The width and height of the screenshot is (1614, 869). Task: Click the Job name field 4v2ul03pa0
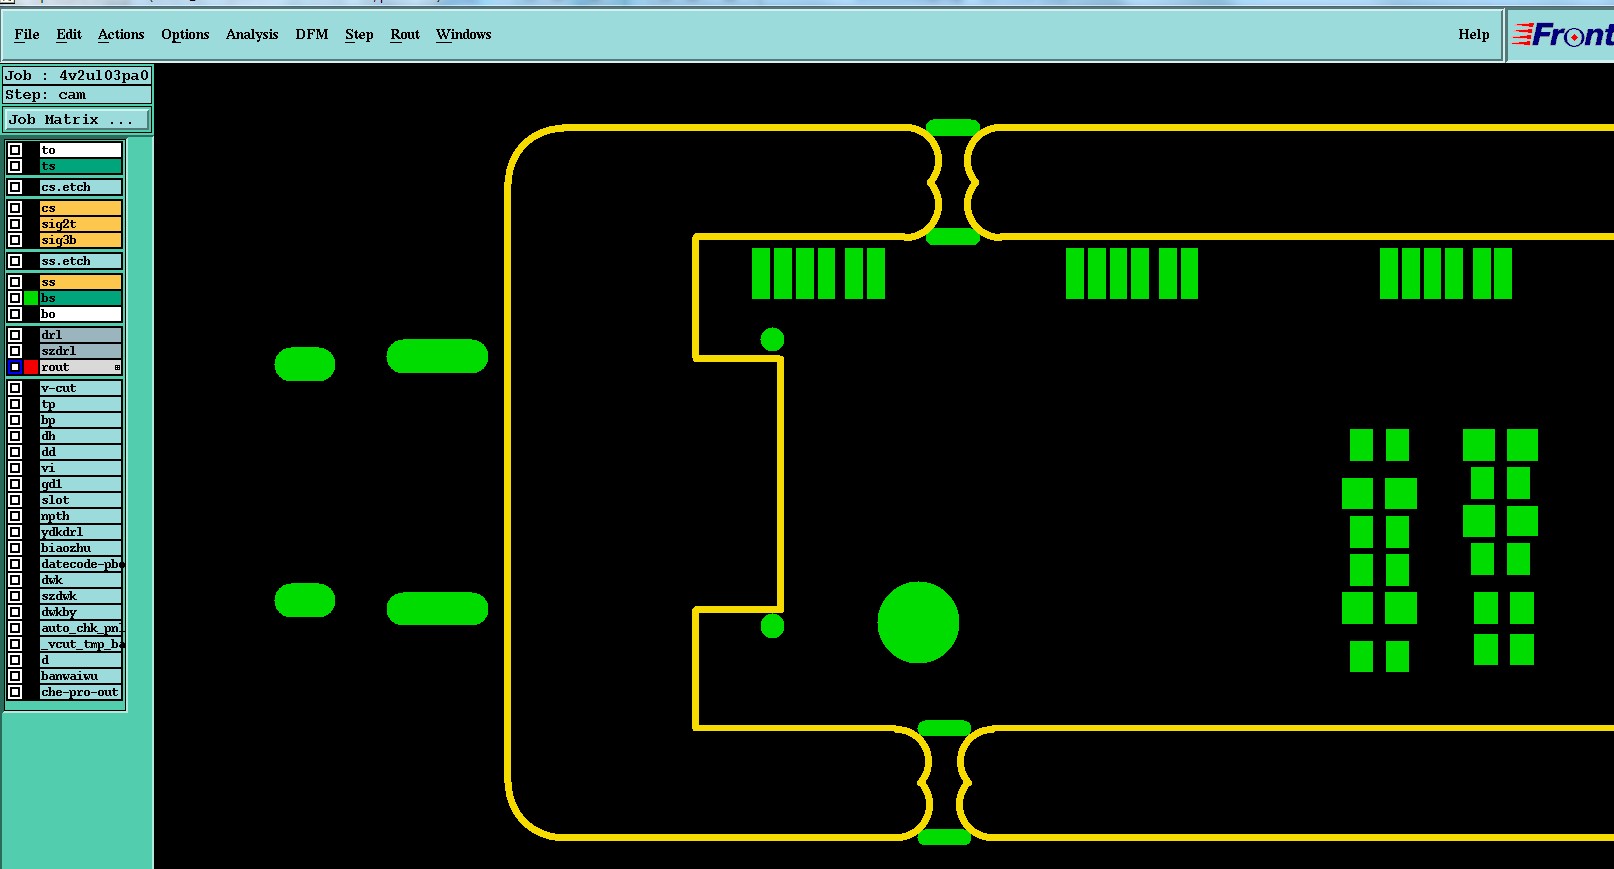coord(77,75)
